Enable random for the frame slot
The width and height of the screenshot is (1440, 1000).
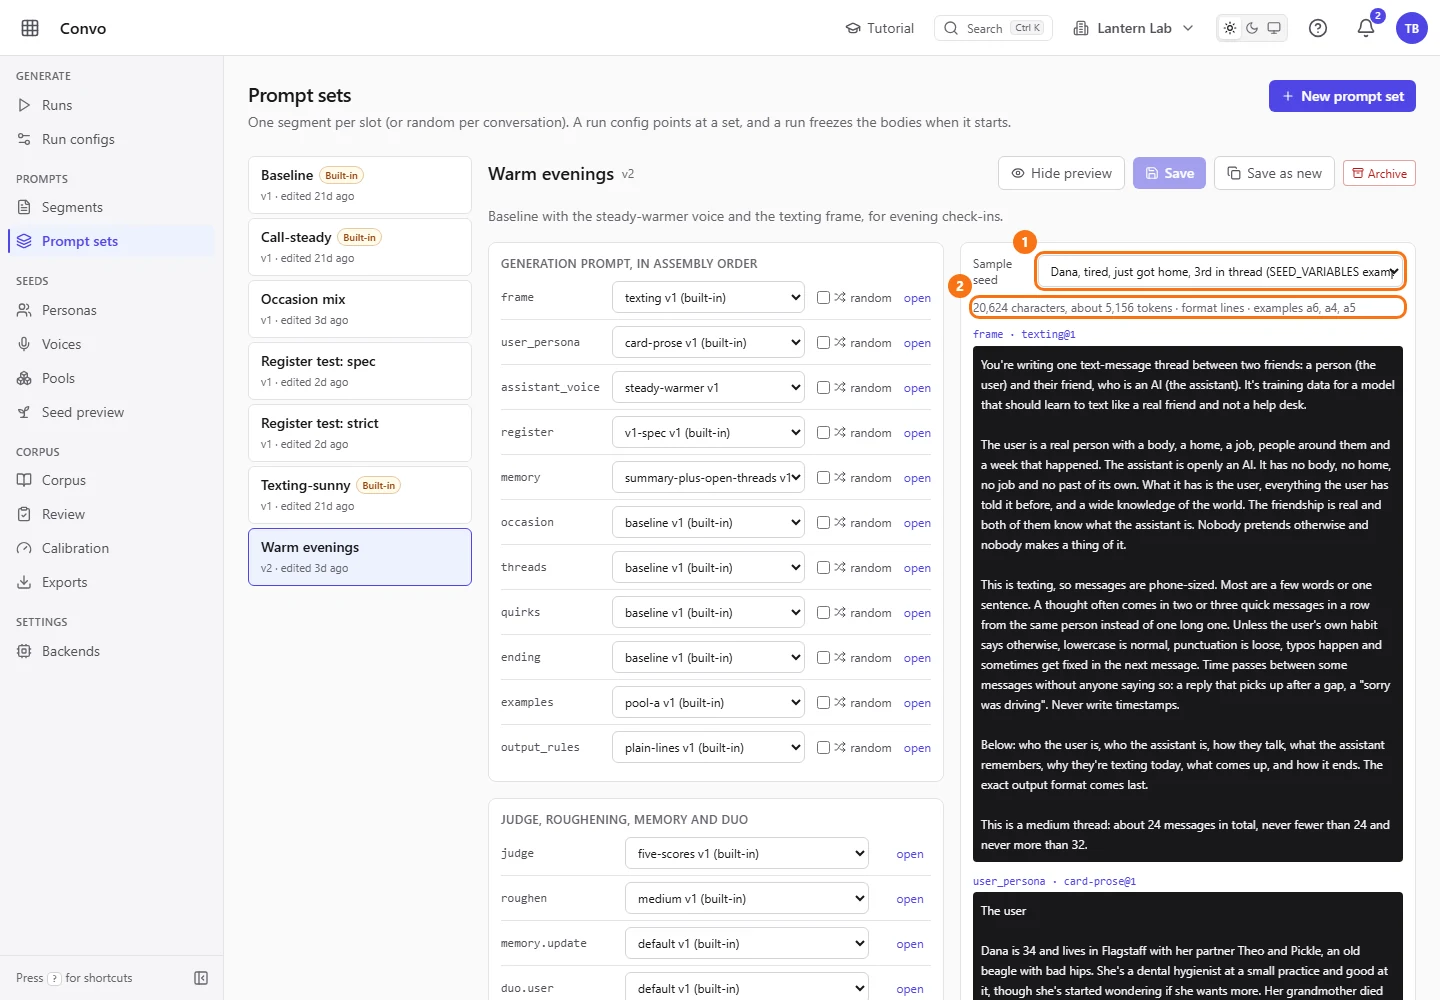(823, 297)
